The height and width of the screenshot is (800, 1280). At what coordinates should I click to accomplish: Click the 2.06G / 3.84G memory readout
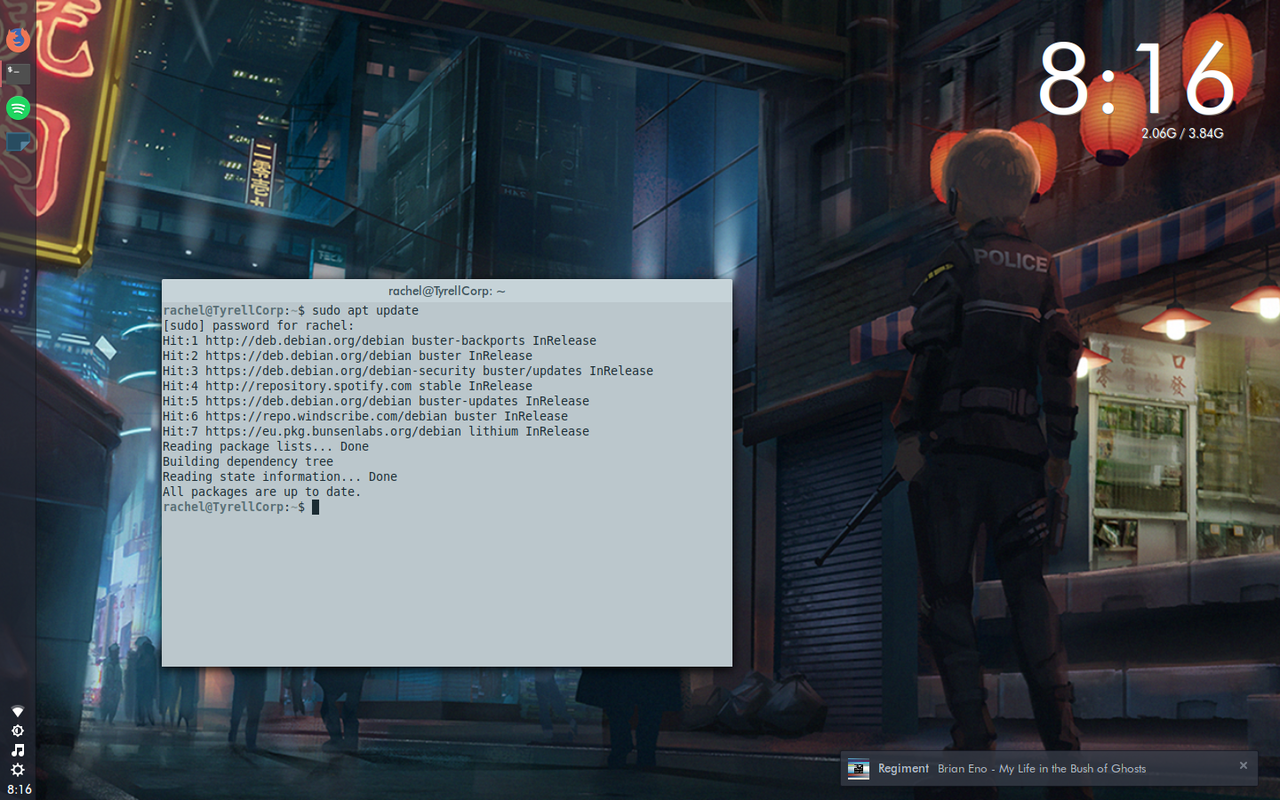pos(1182,133)
